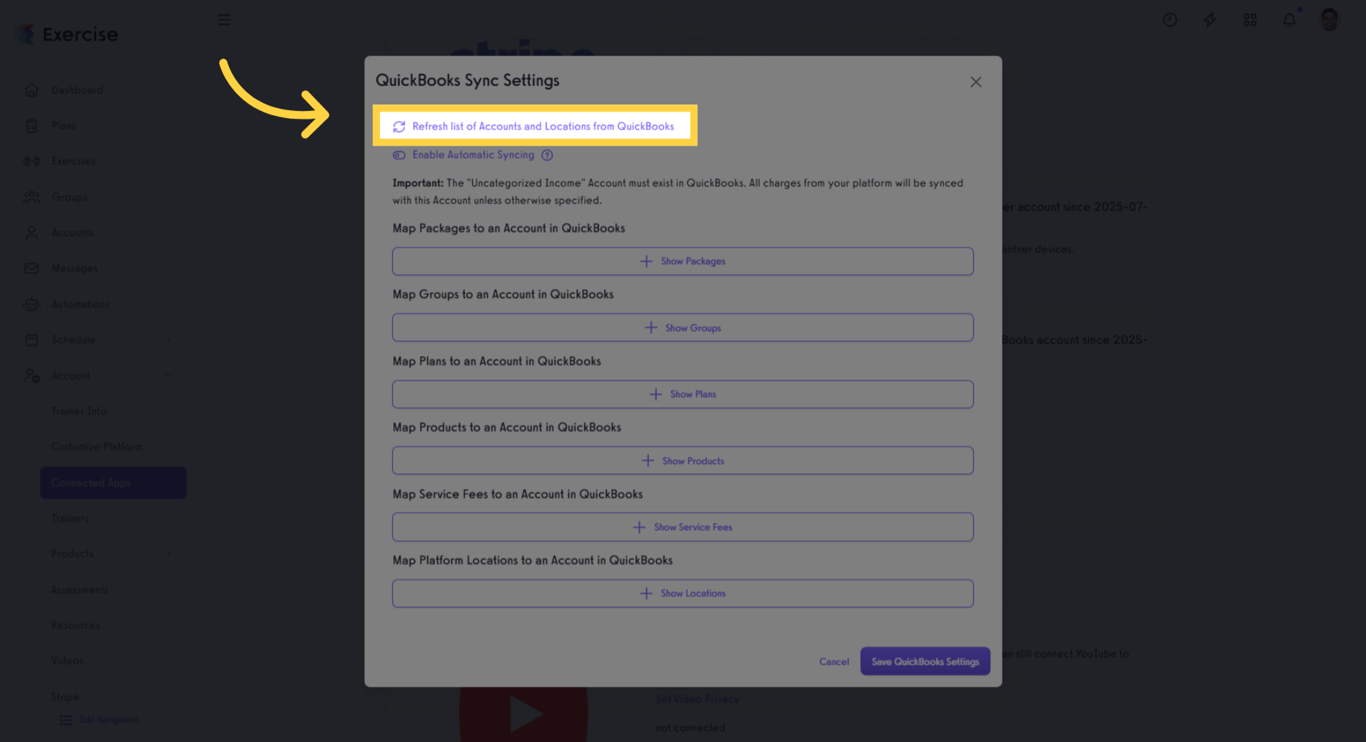Image resolution: width=1366 pixels, height=742 pixels.
Task: Click the Messages envelope icon in sidebar
Action: coord(32,268)
